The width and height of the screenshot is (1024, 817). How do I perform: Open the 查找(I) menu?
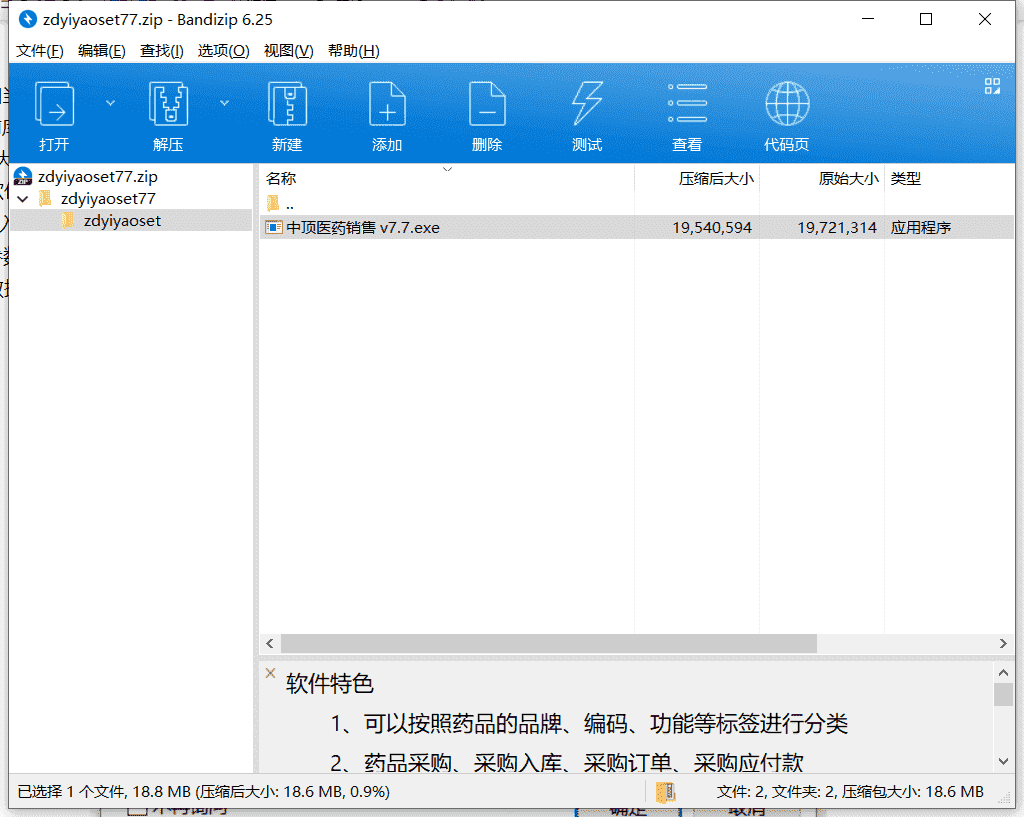(161, 51)
